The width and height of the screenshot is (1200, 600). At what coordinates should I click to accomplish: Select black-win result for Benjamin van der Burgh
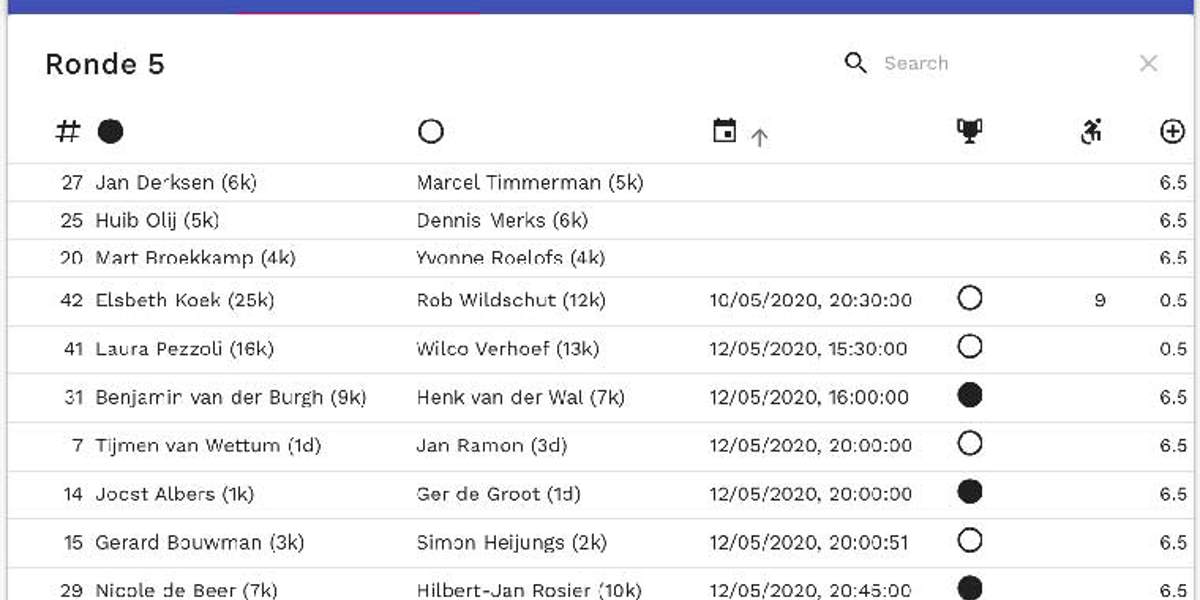click(969, 395)
